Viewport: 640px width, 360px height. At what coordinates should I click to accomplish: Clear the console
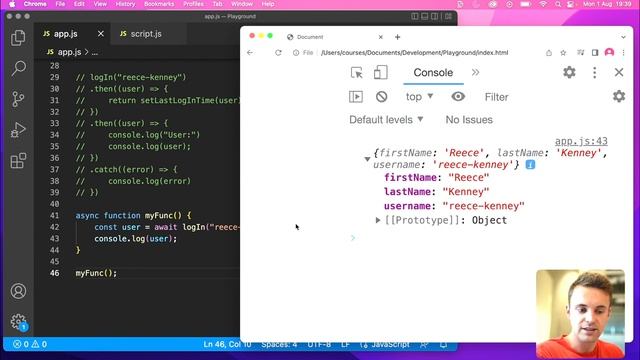tap(381, 97)
